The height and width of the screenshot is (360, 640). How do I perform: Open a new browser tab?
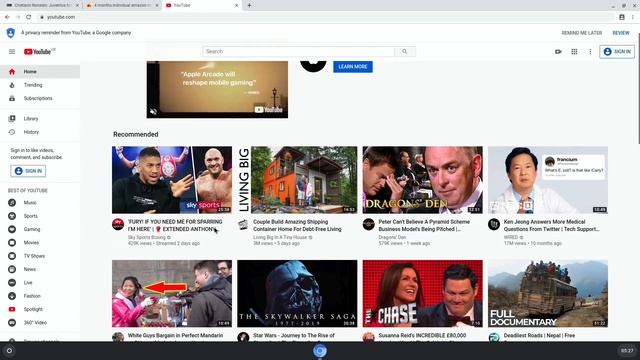click(249, 5)
